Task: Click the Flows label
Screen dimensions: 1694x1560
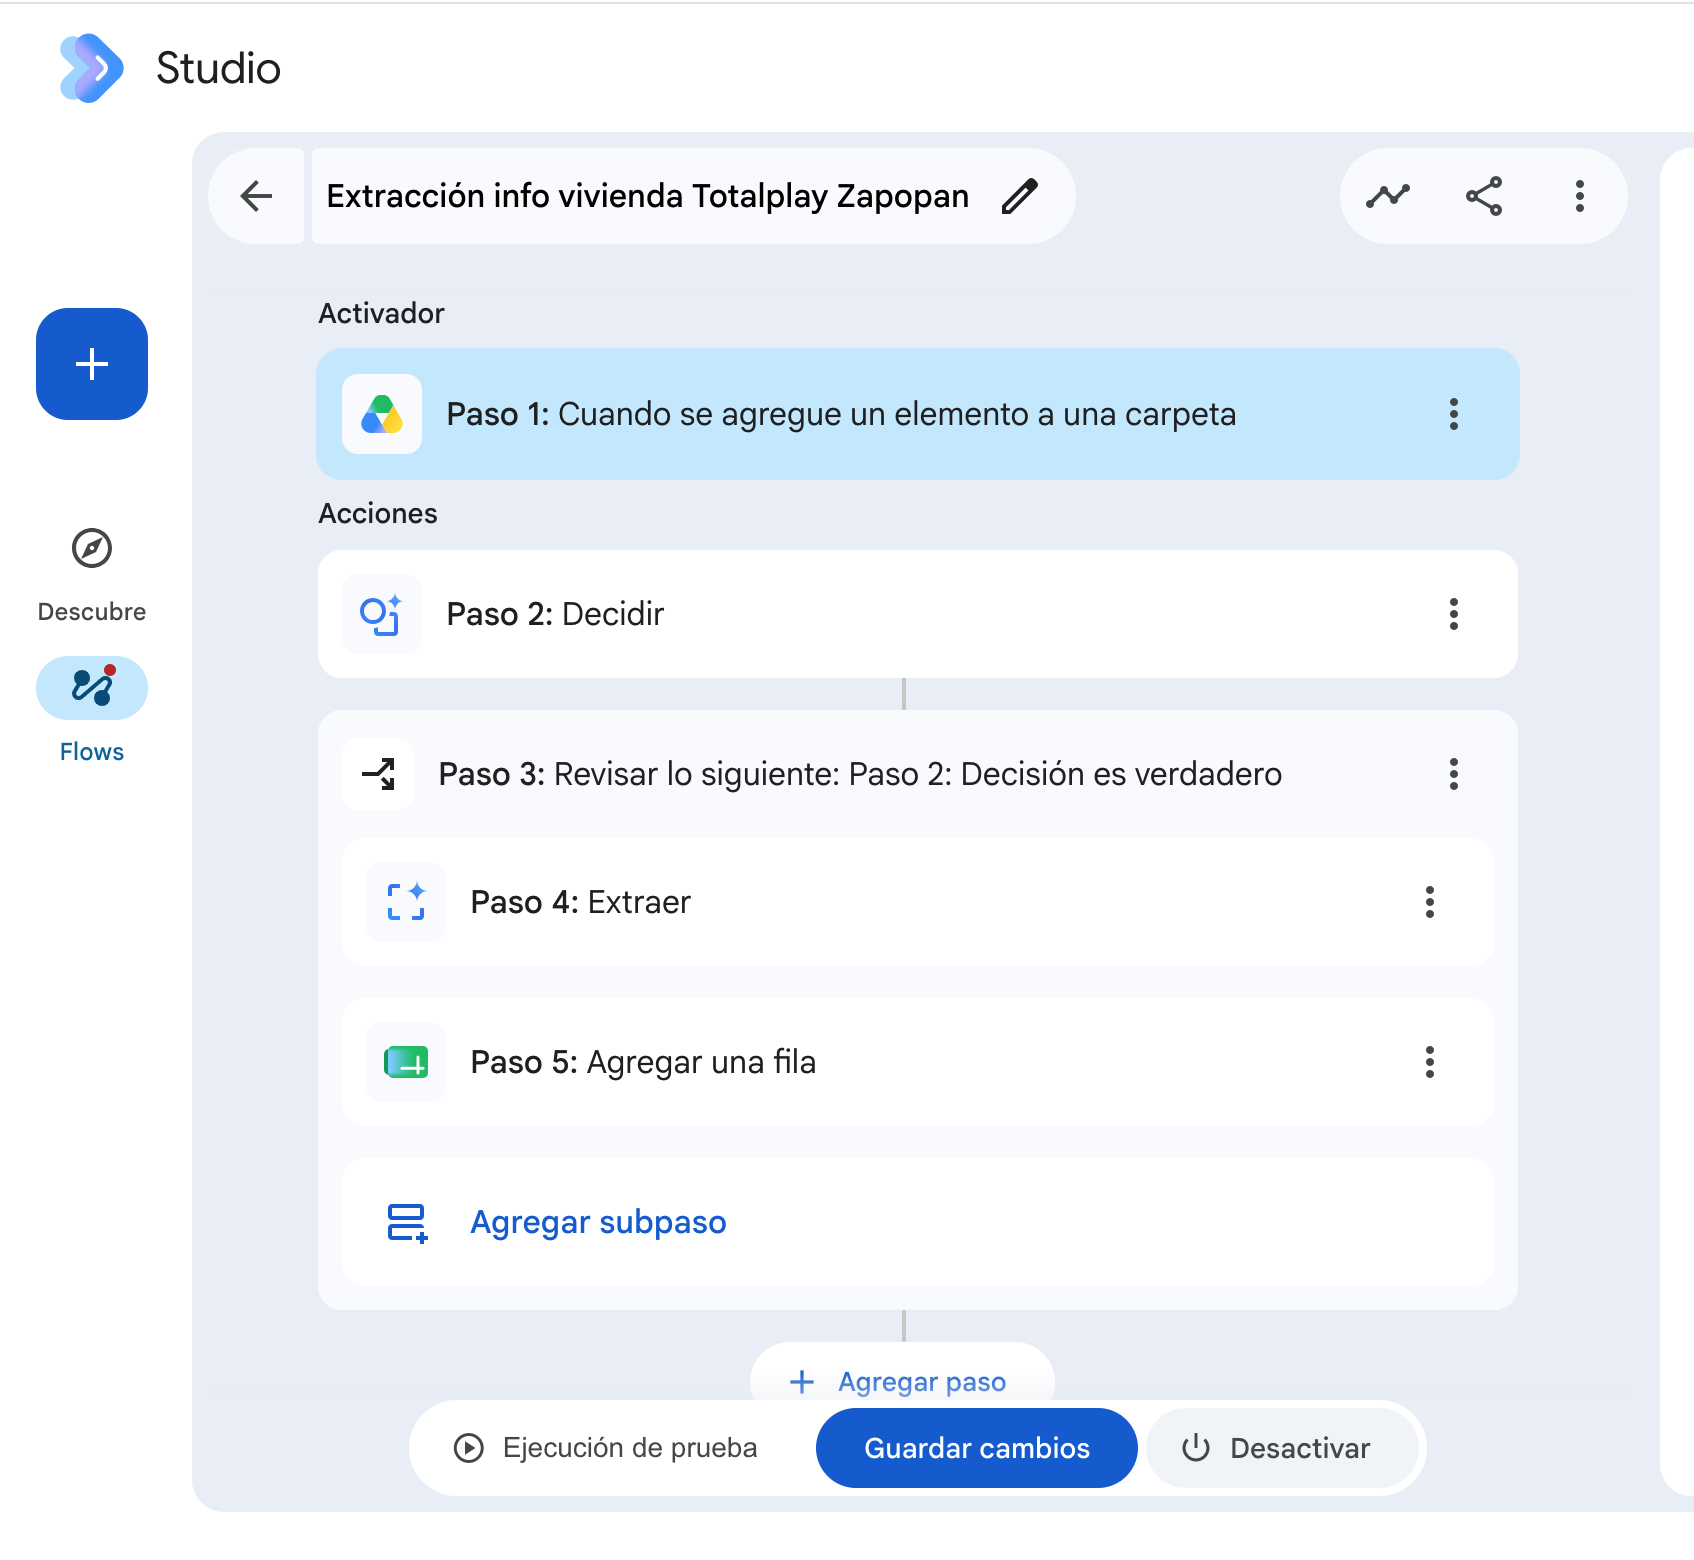Action: point(92,752)
